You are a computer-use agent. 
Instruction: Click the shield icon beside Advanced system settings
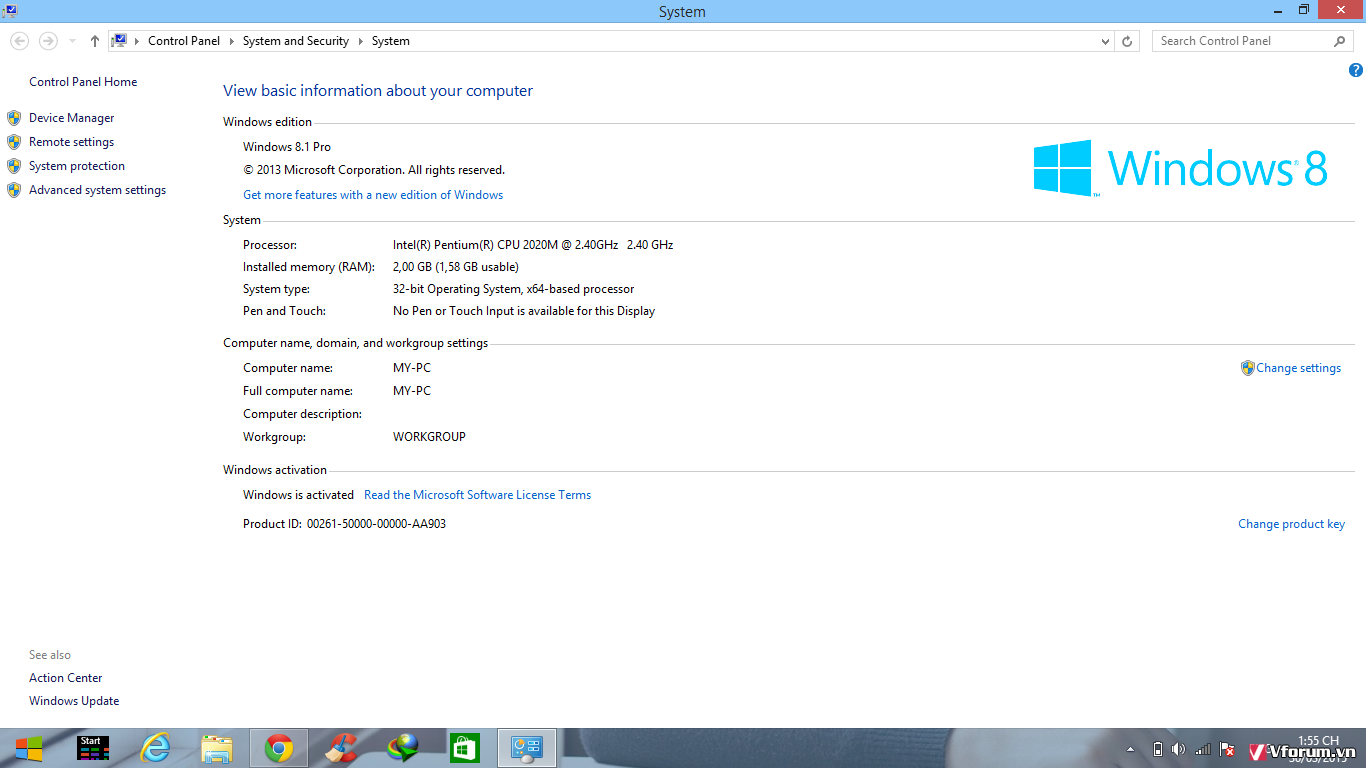pos(14,190)
